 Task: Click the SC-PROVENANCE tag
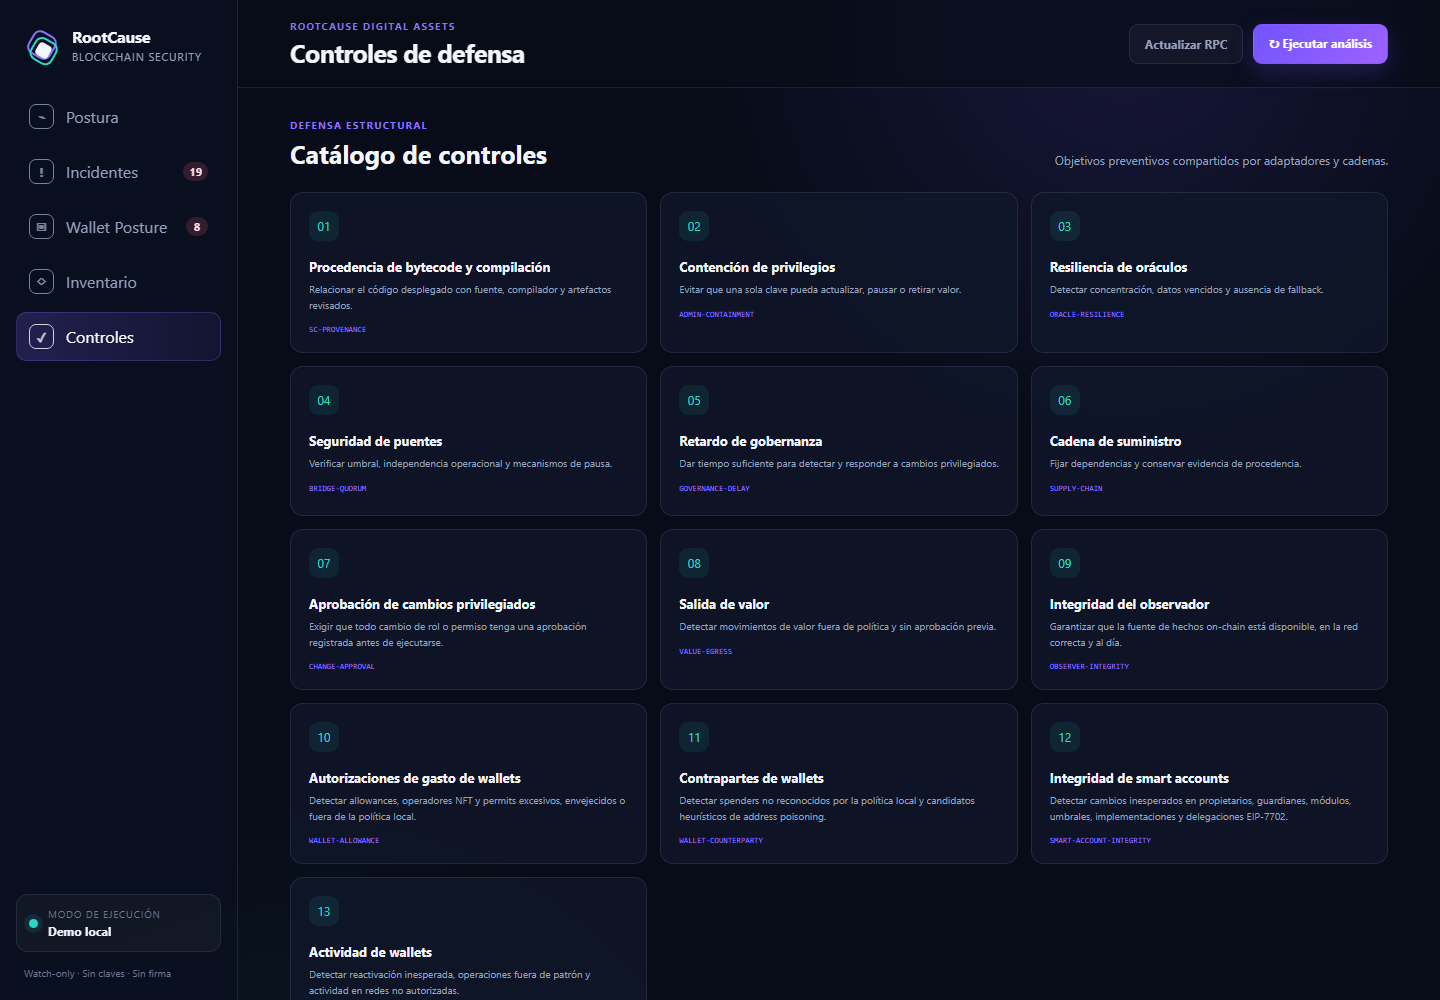click(337, 330)
